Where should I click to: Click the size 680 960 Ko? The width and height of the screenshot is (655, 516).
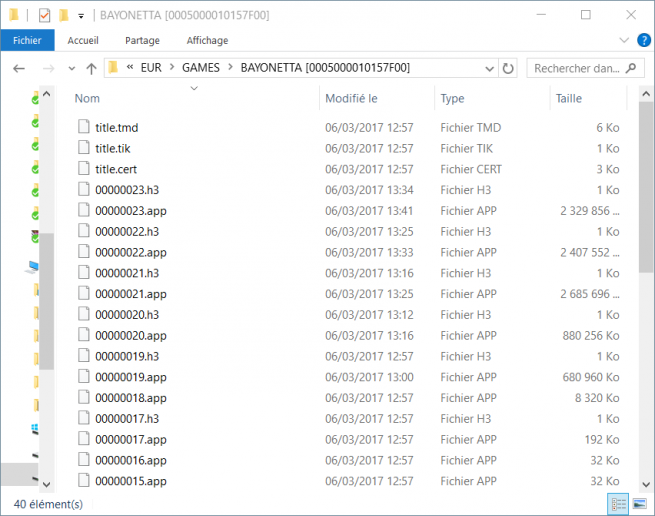(x=591, y=377)
